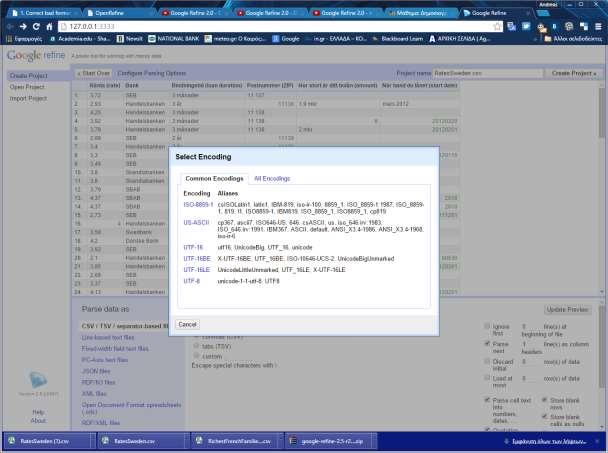Switch to the Common Encodings tab

[214, 178]
